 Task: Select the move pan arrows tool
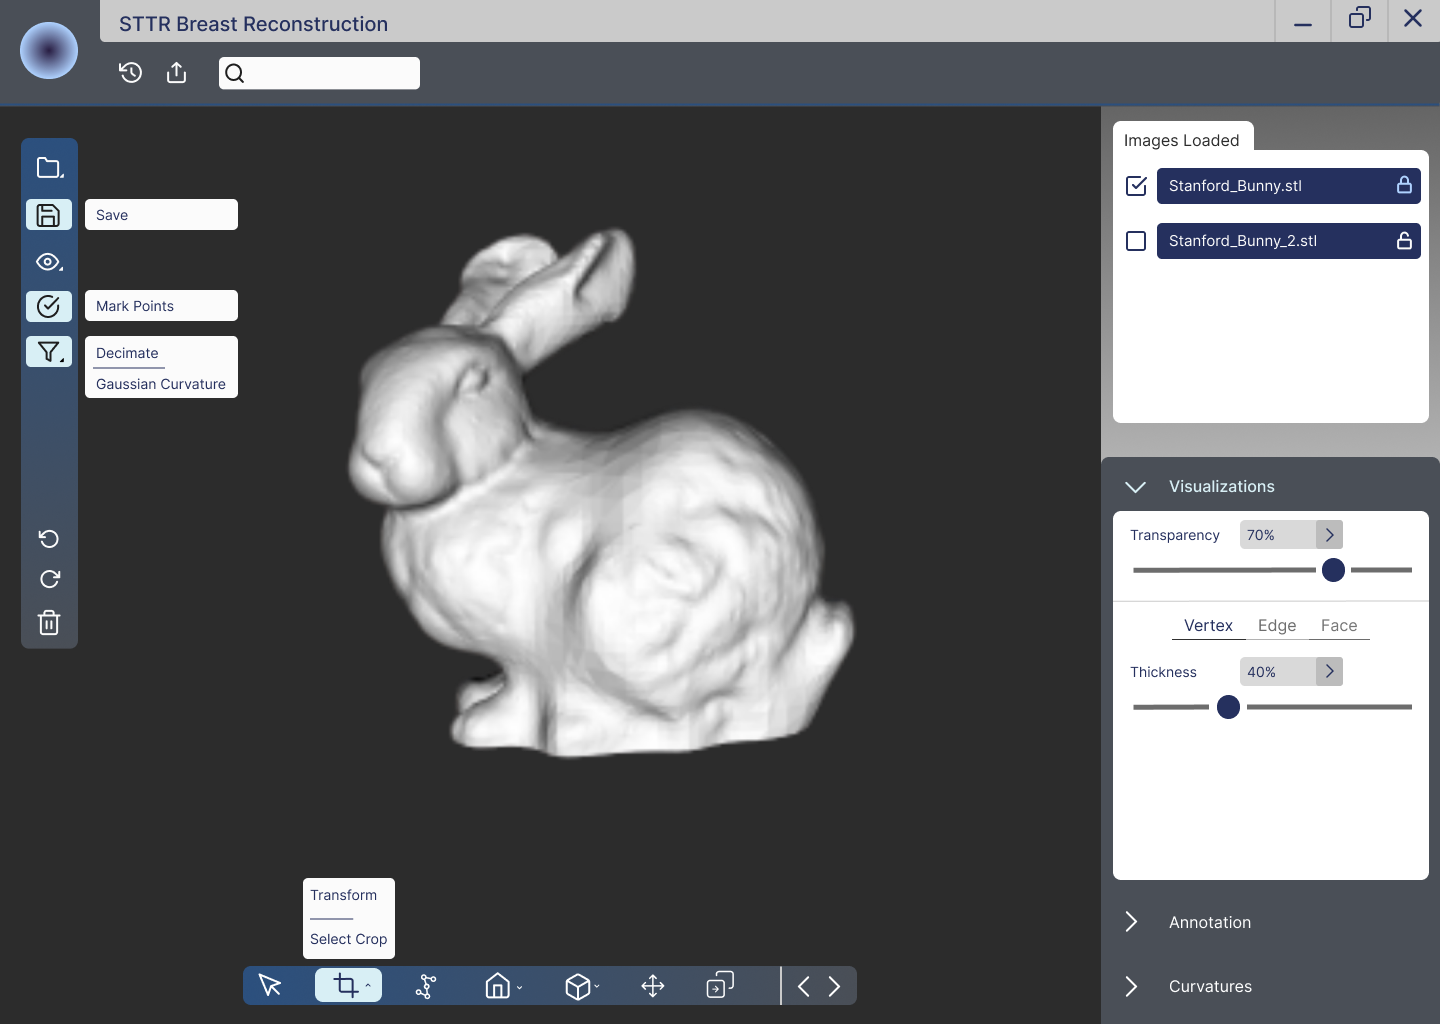coord(653,986)
